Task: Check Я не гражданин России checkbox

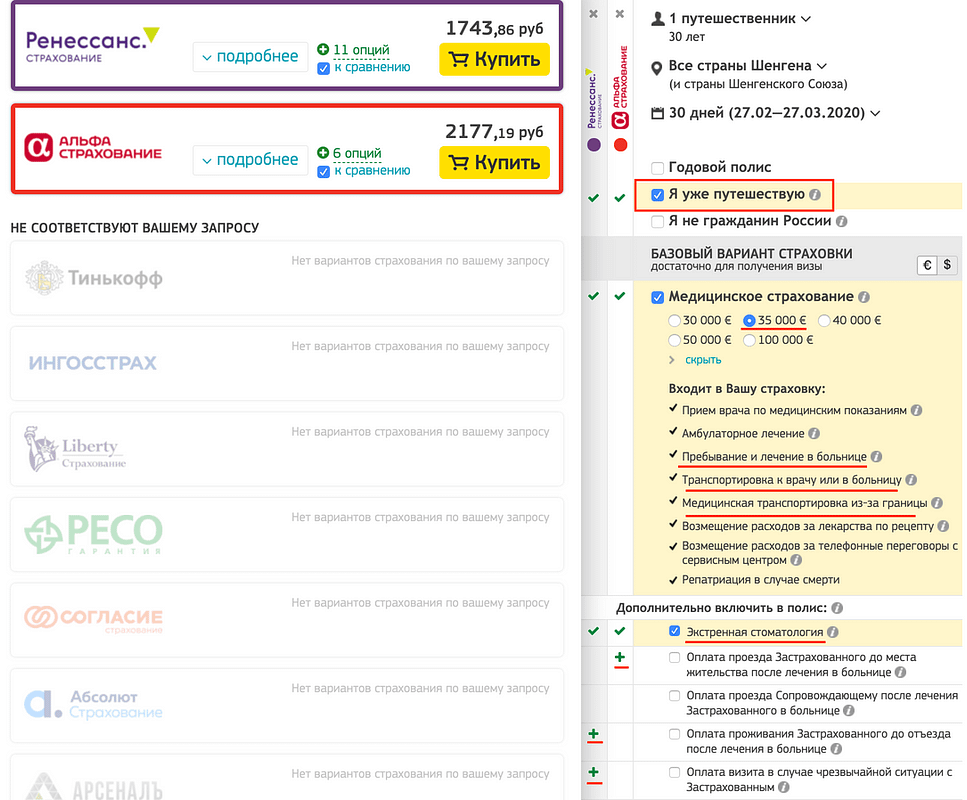Action: pos(657,221)
